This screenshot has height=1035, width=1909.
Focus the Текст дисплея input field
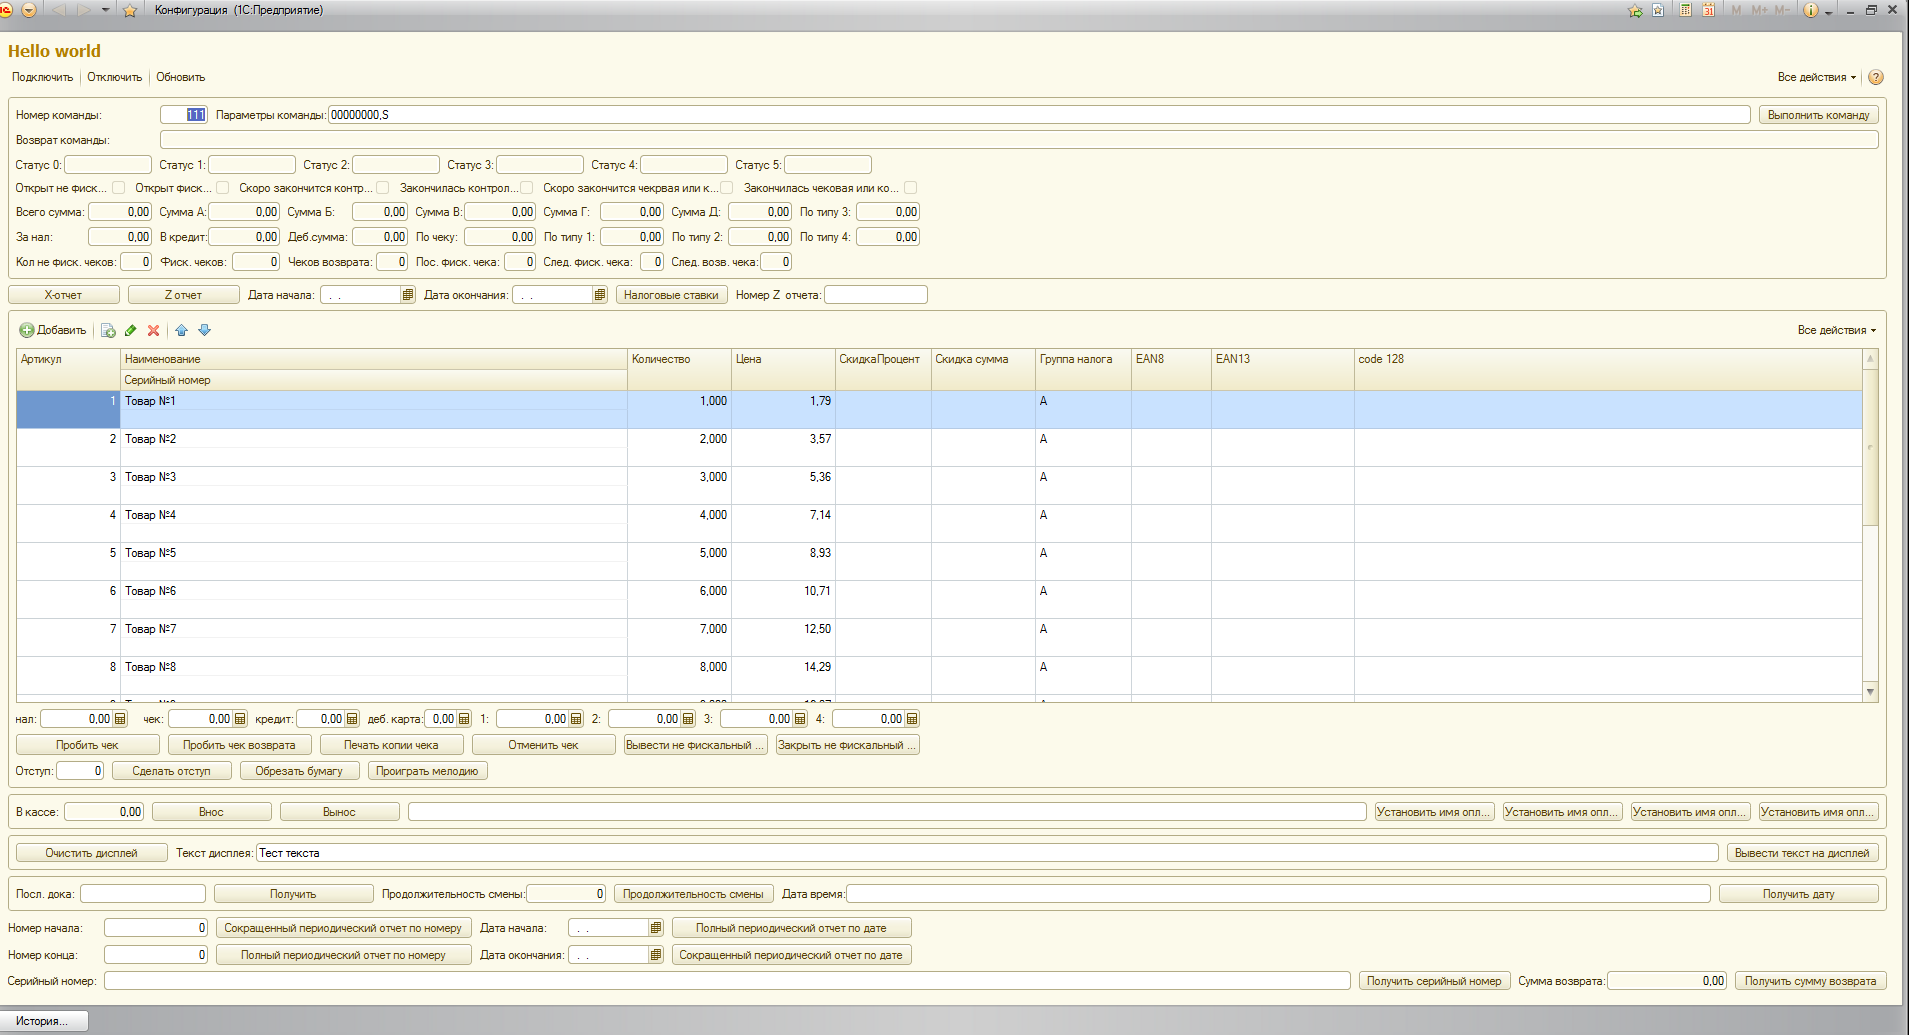[987, 853]
